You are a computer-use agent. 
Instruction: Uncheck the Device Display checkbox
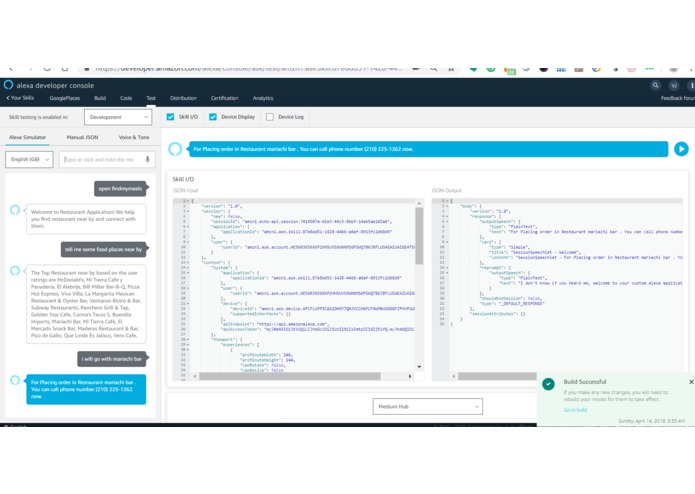click(x=213, y=117)
